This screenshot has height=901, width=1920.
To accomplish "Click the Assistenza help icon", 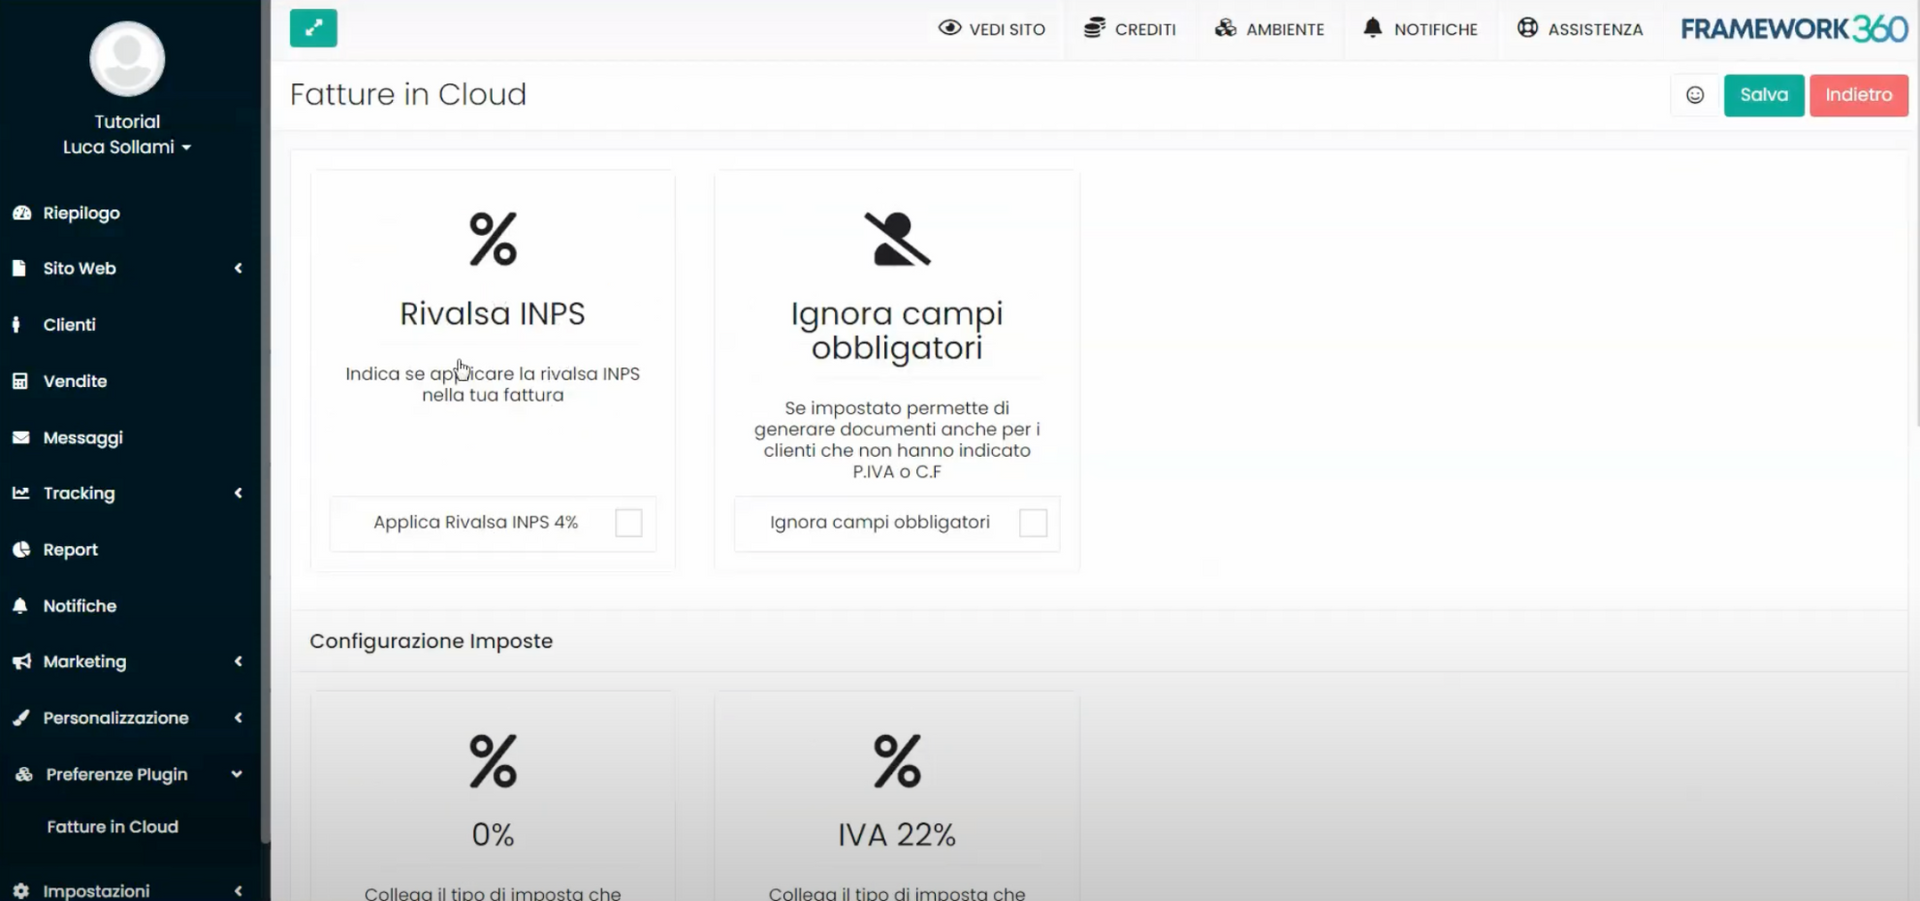I will [x=1527, y=28].
